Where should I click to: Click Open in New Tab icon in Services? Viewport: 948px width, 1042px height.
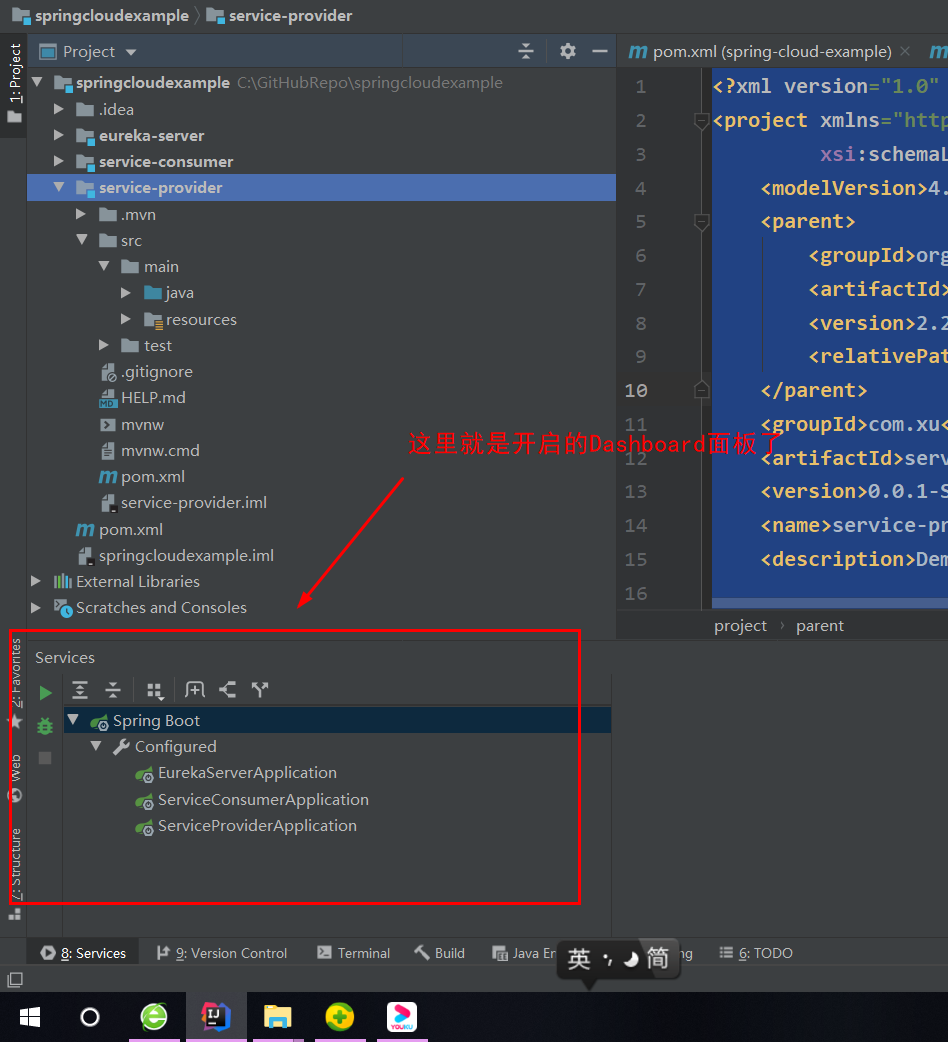pyautogui.click(x=195, y=690)
